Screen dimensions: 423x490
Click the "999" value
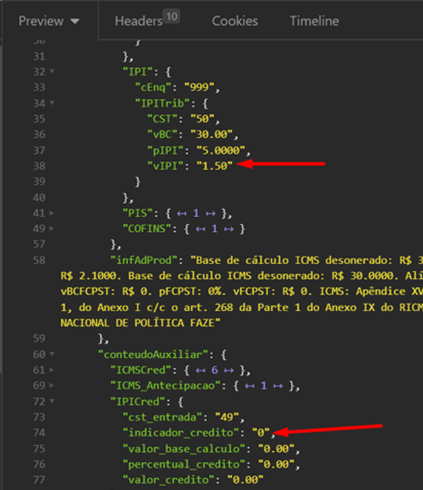pyautogui.click(x=199, y=87)
